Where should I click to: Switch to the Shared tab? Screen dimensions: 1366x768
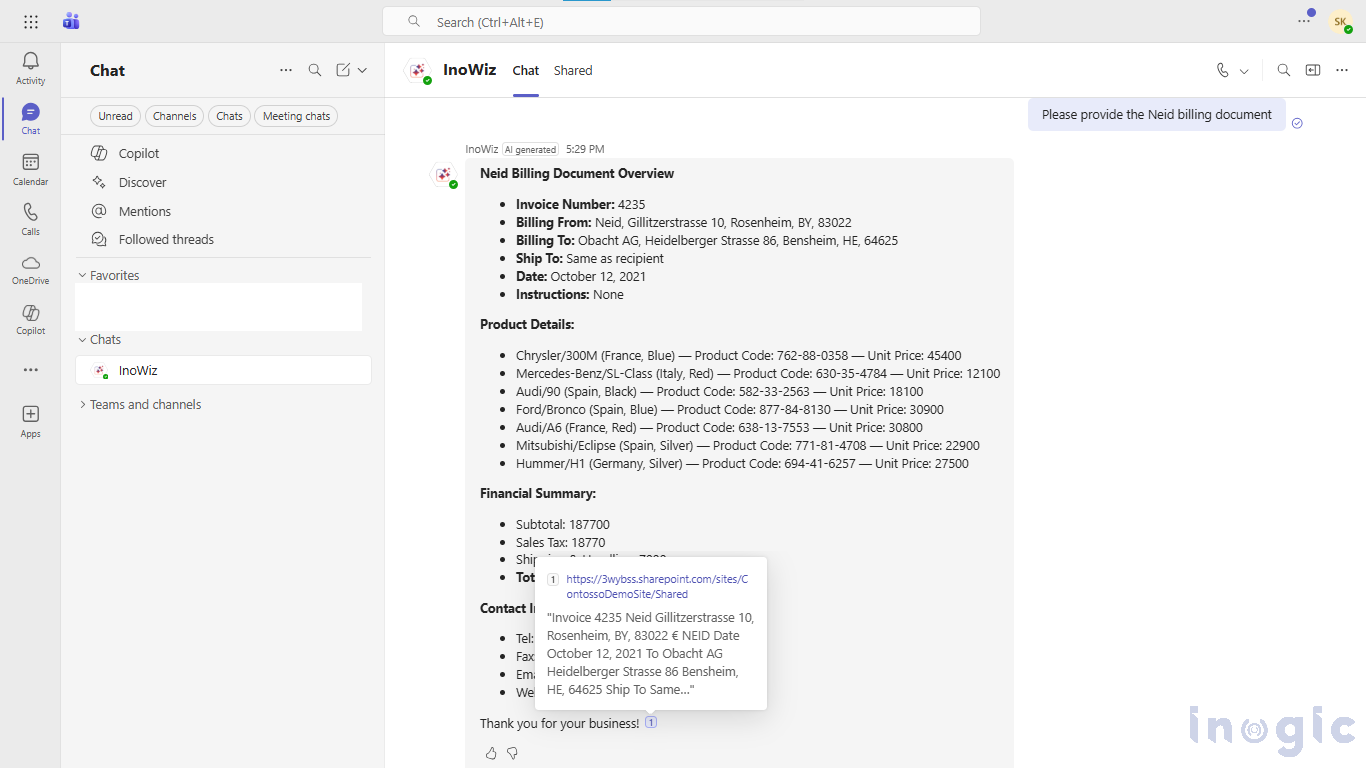click(573, 70)
